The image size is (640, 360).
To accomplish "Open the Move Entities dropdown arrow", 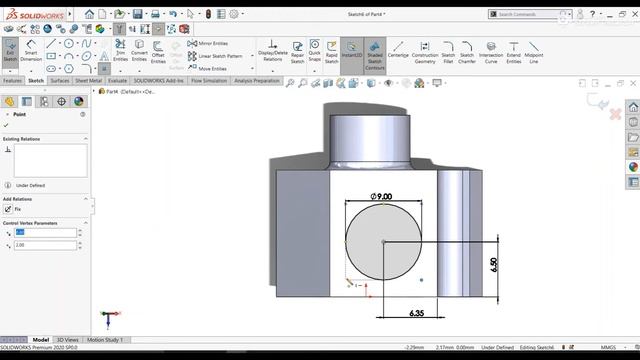I will click(x=252, y=69).
